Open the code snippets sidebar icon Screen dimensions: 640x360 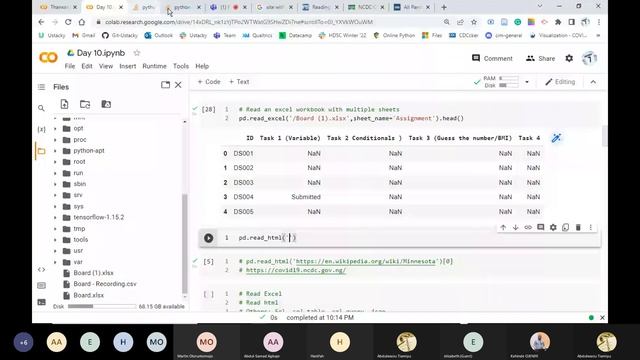[41, 269]
